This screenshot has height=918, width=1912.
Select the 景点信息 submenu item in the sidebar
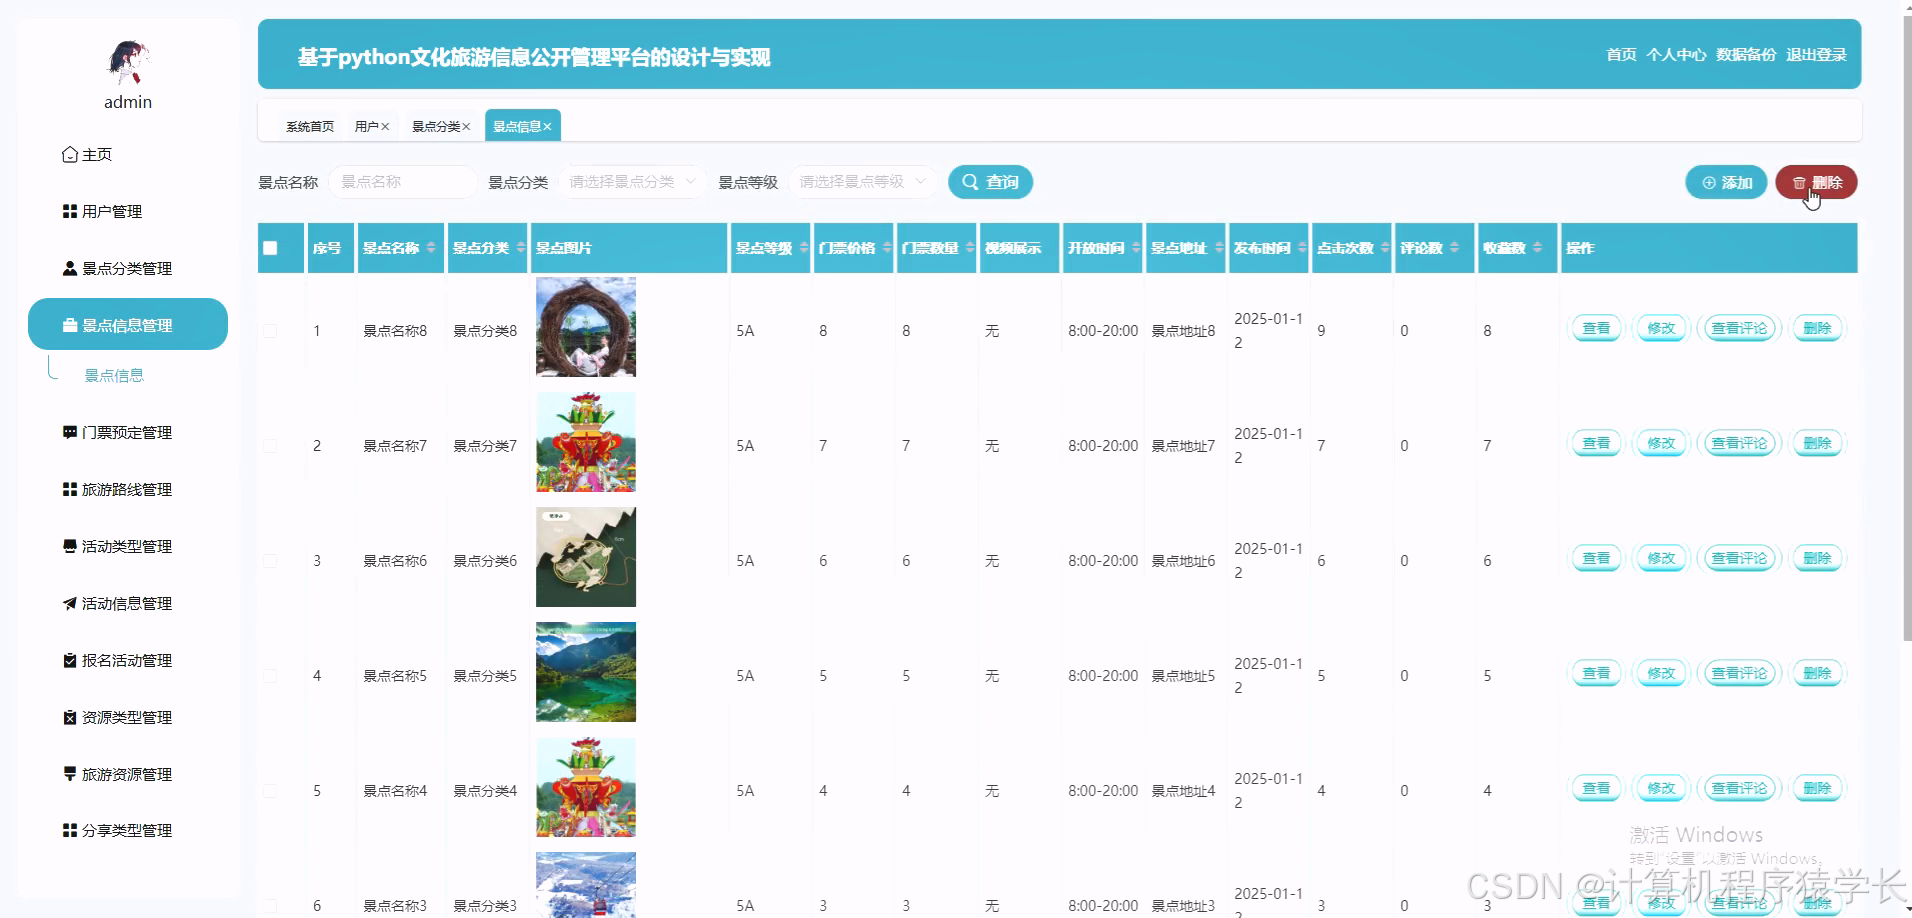(x=114, y=376)
